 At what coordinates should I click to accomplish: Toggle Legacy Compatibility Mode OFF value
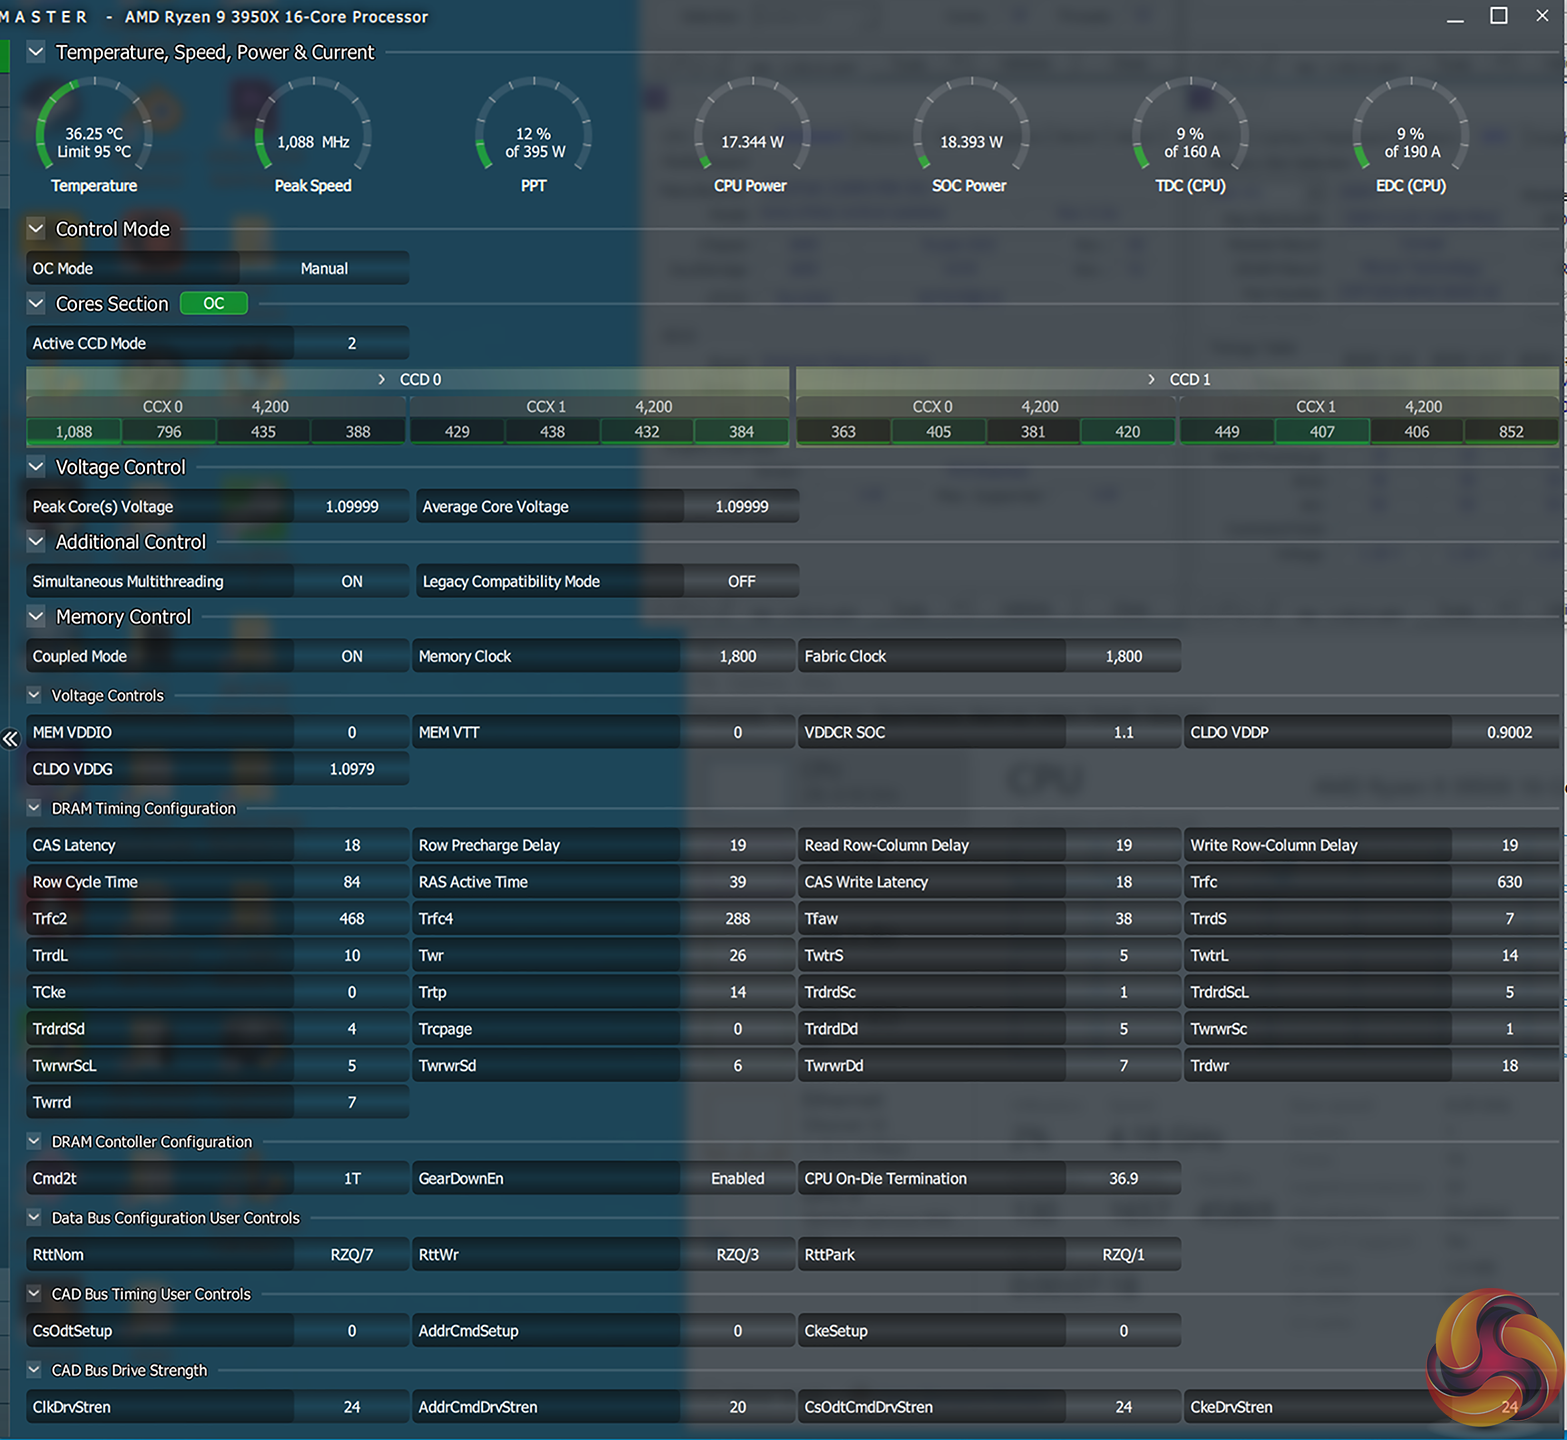[741, 581]
